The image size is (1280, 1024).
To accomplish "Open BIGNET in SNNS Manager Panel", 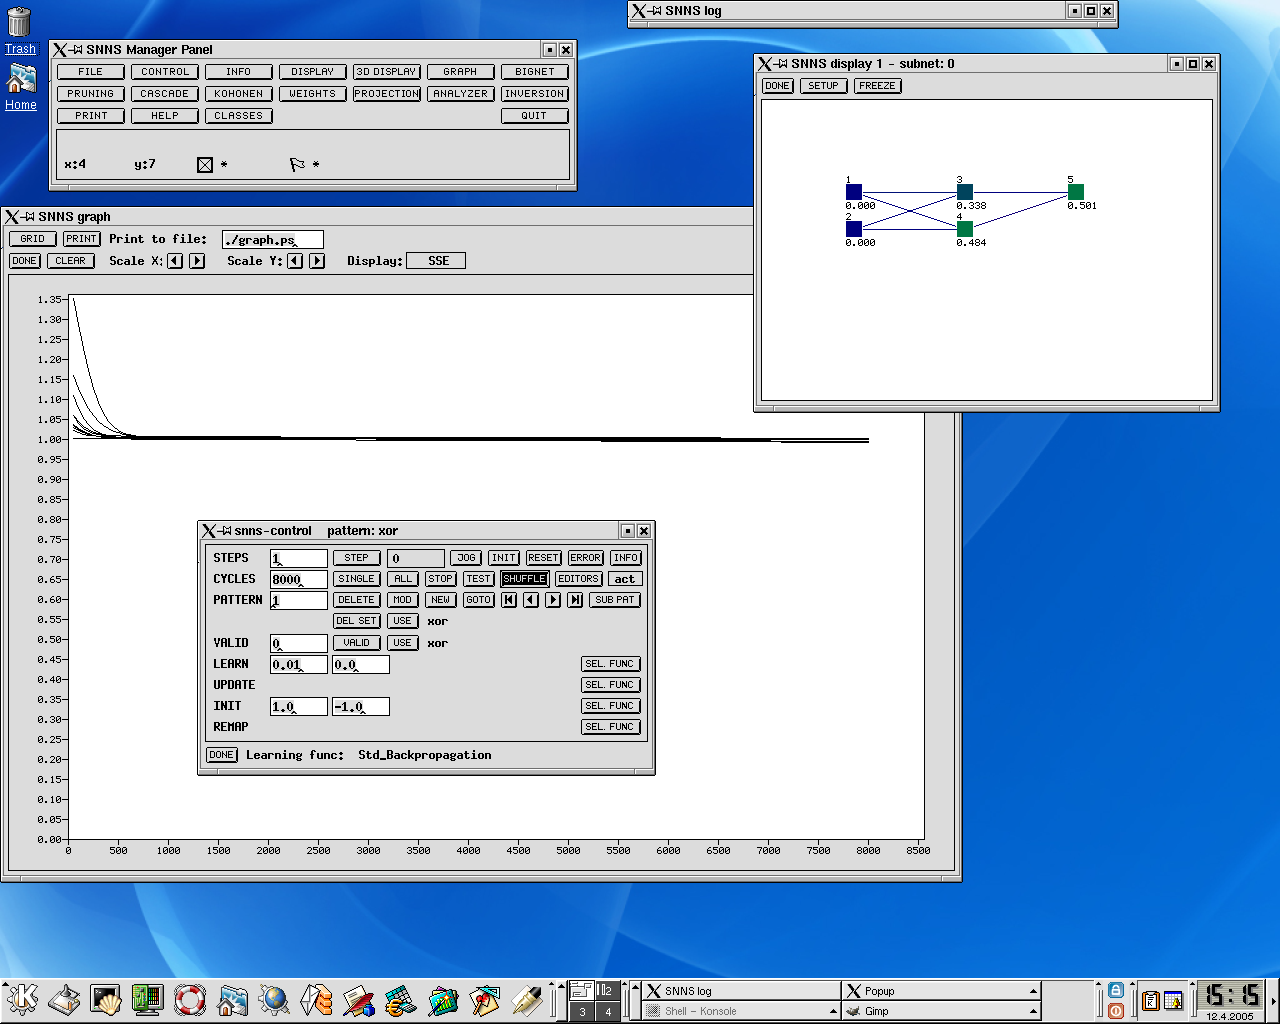I will pyautogui.click(x=535, y=72).
